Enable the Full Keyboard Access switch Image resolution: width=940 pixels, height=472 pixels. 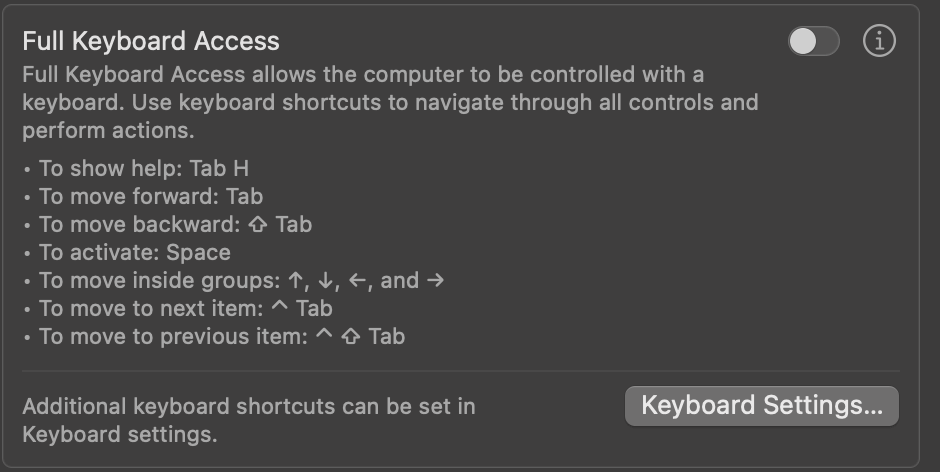point(813,41)
